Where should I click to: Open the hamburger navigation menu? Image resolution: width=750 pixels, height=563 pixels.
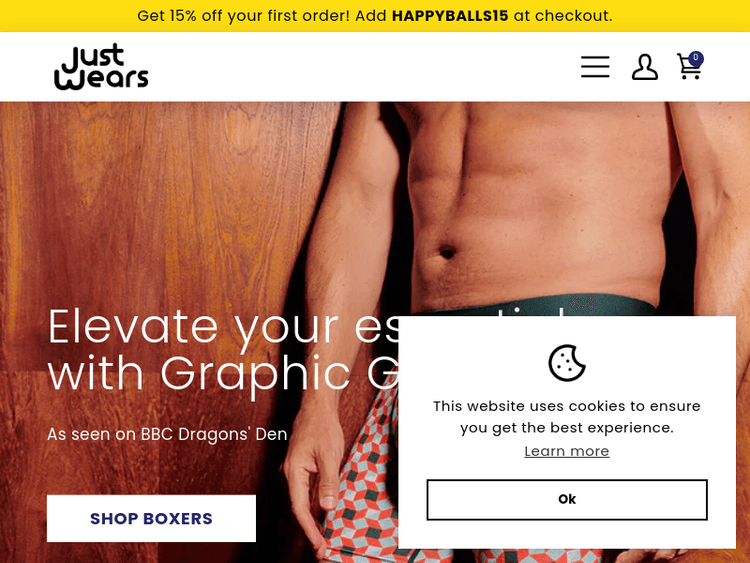[595, 66]
